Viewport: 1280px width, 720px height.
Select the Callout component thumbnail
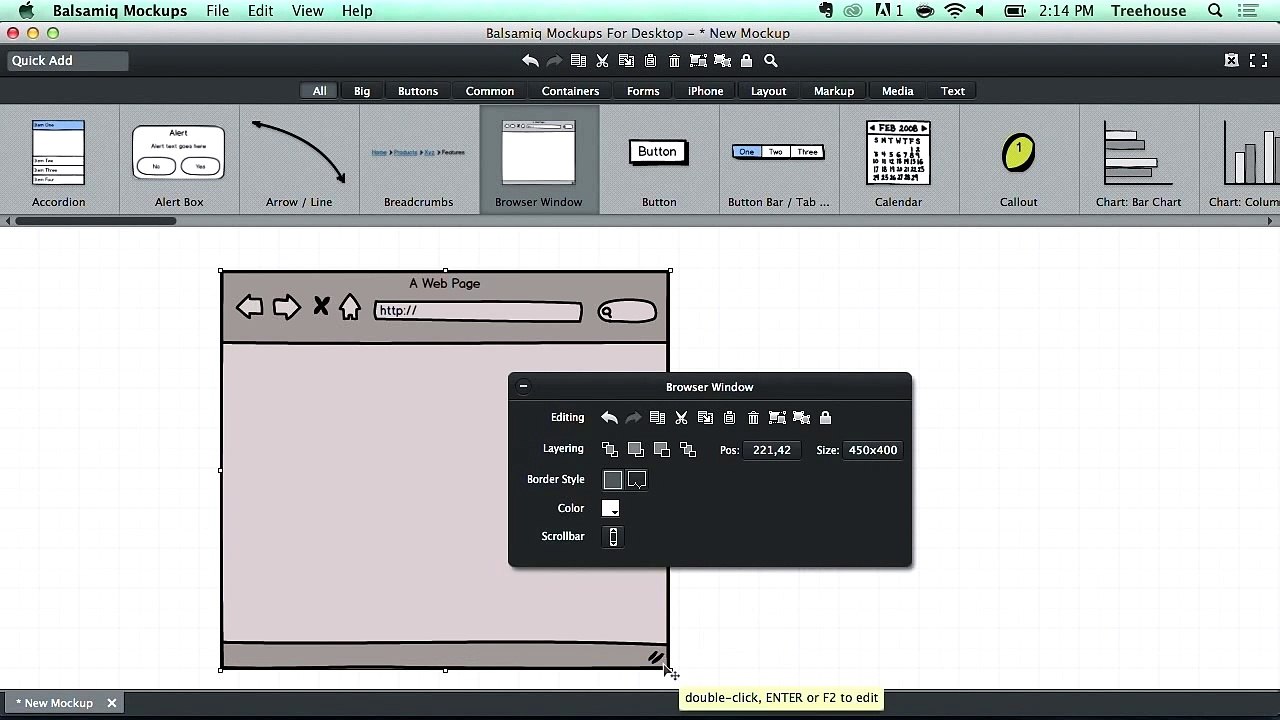point(1019,160)
